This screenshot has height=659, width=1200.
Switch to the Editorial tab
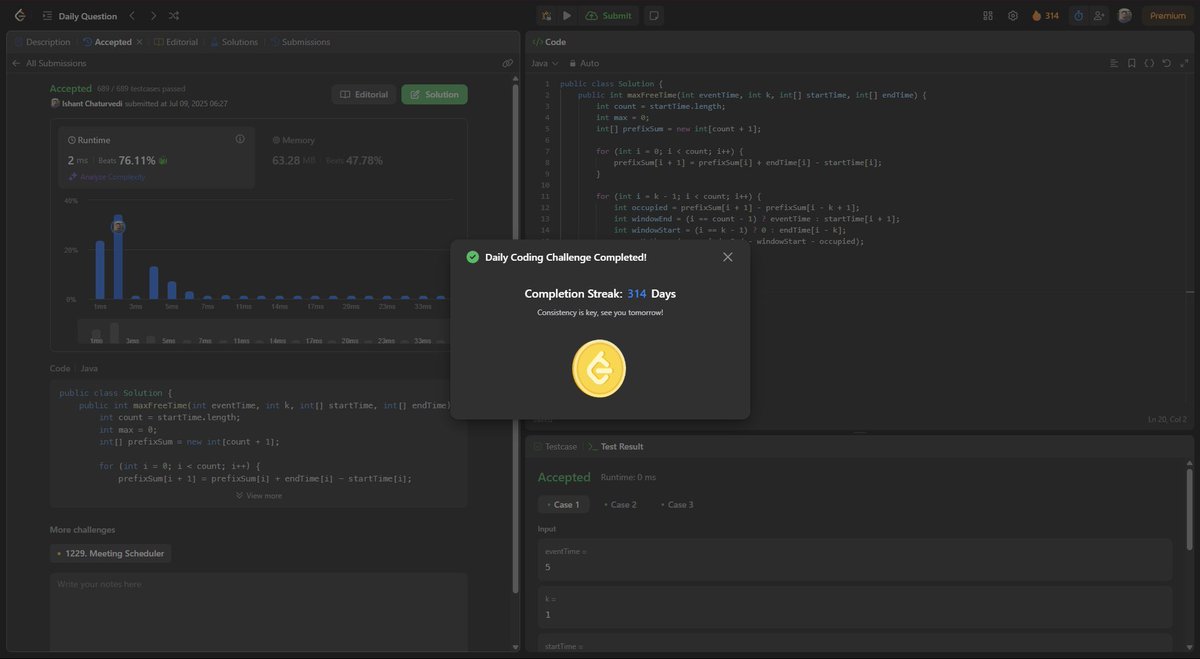[x=176, y=42]
